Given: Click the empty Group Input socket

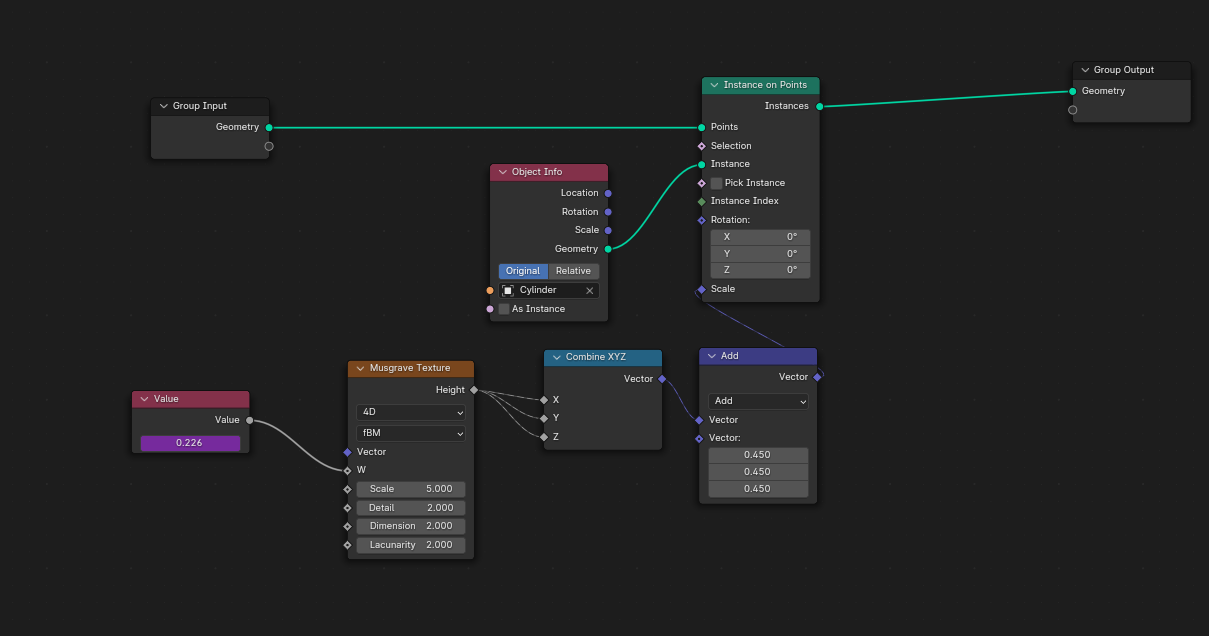Looking at the screenshot, I should tap(269, 146).
